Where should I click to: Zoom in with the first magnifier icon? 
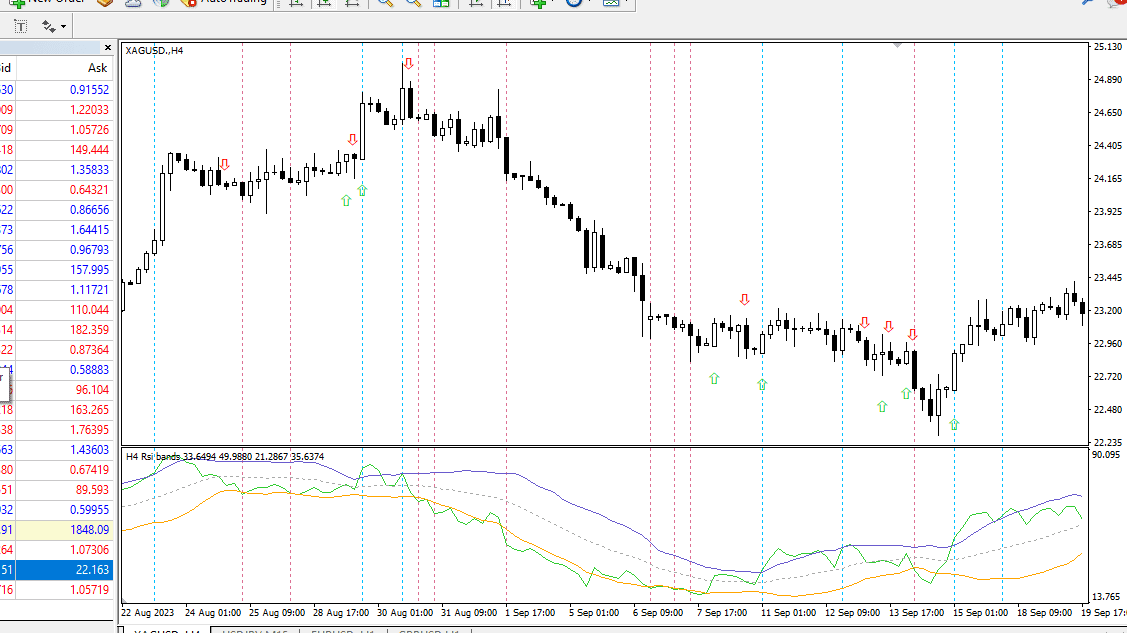(385, 3)
